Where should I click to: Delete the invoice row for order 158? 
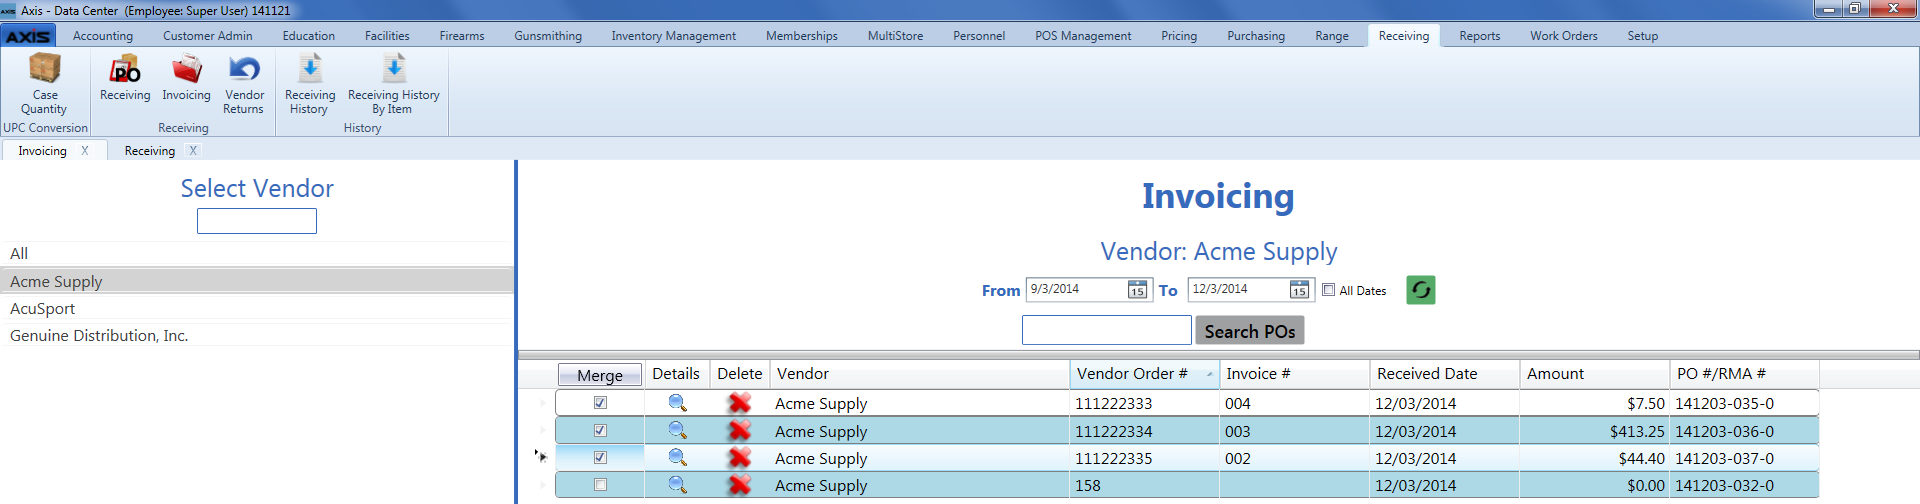(739, 485)
